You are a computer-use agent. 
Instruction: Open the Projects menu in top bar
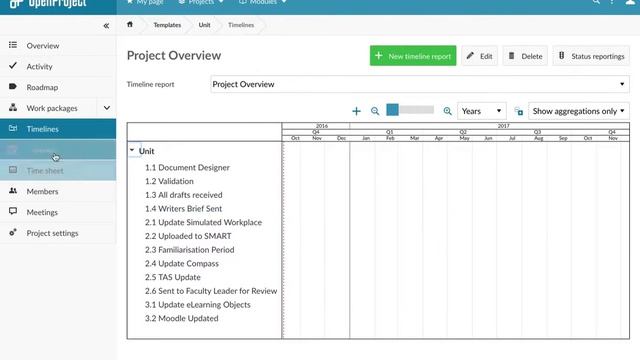pyautogui.click(x=201, y=2)
